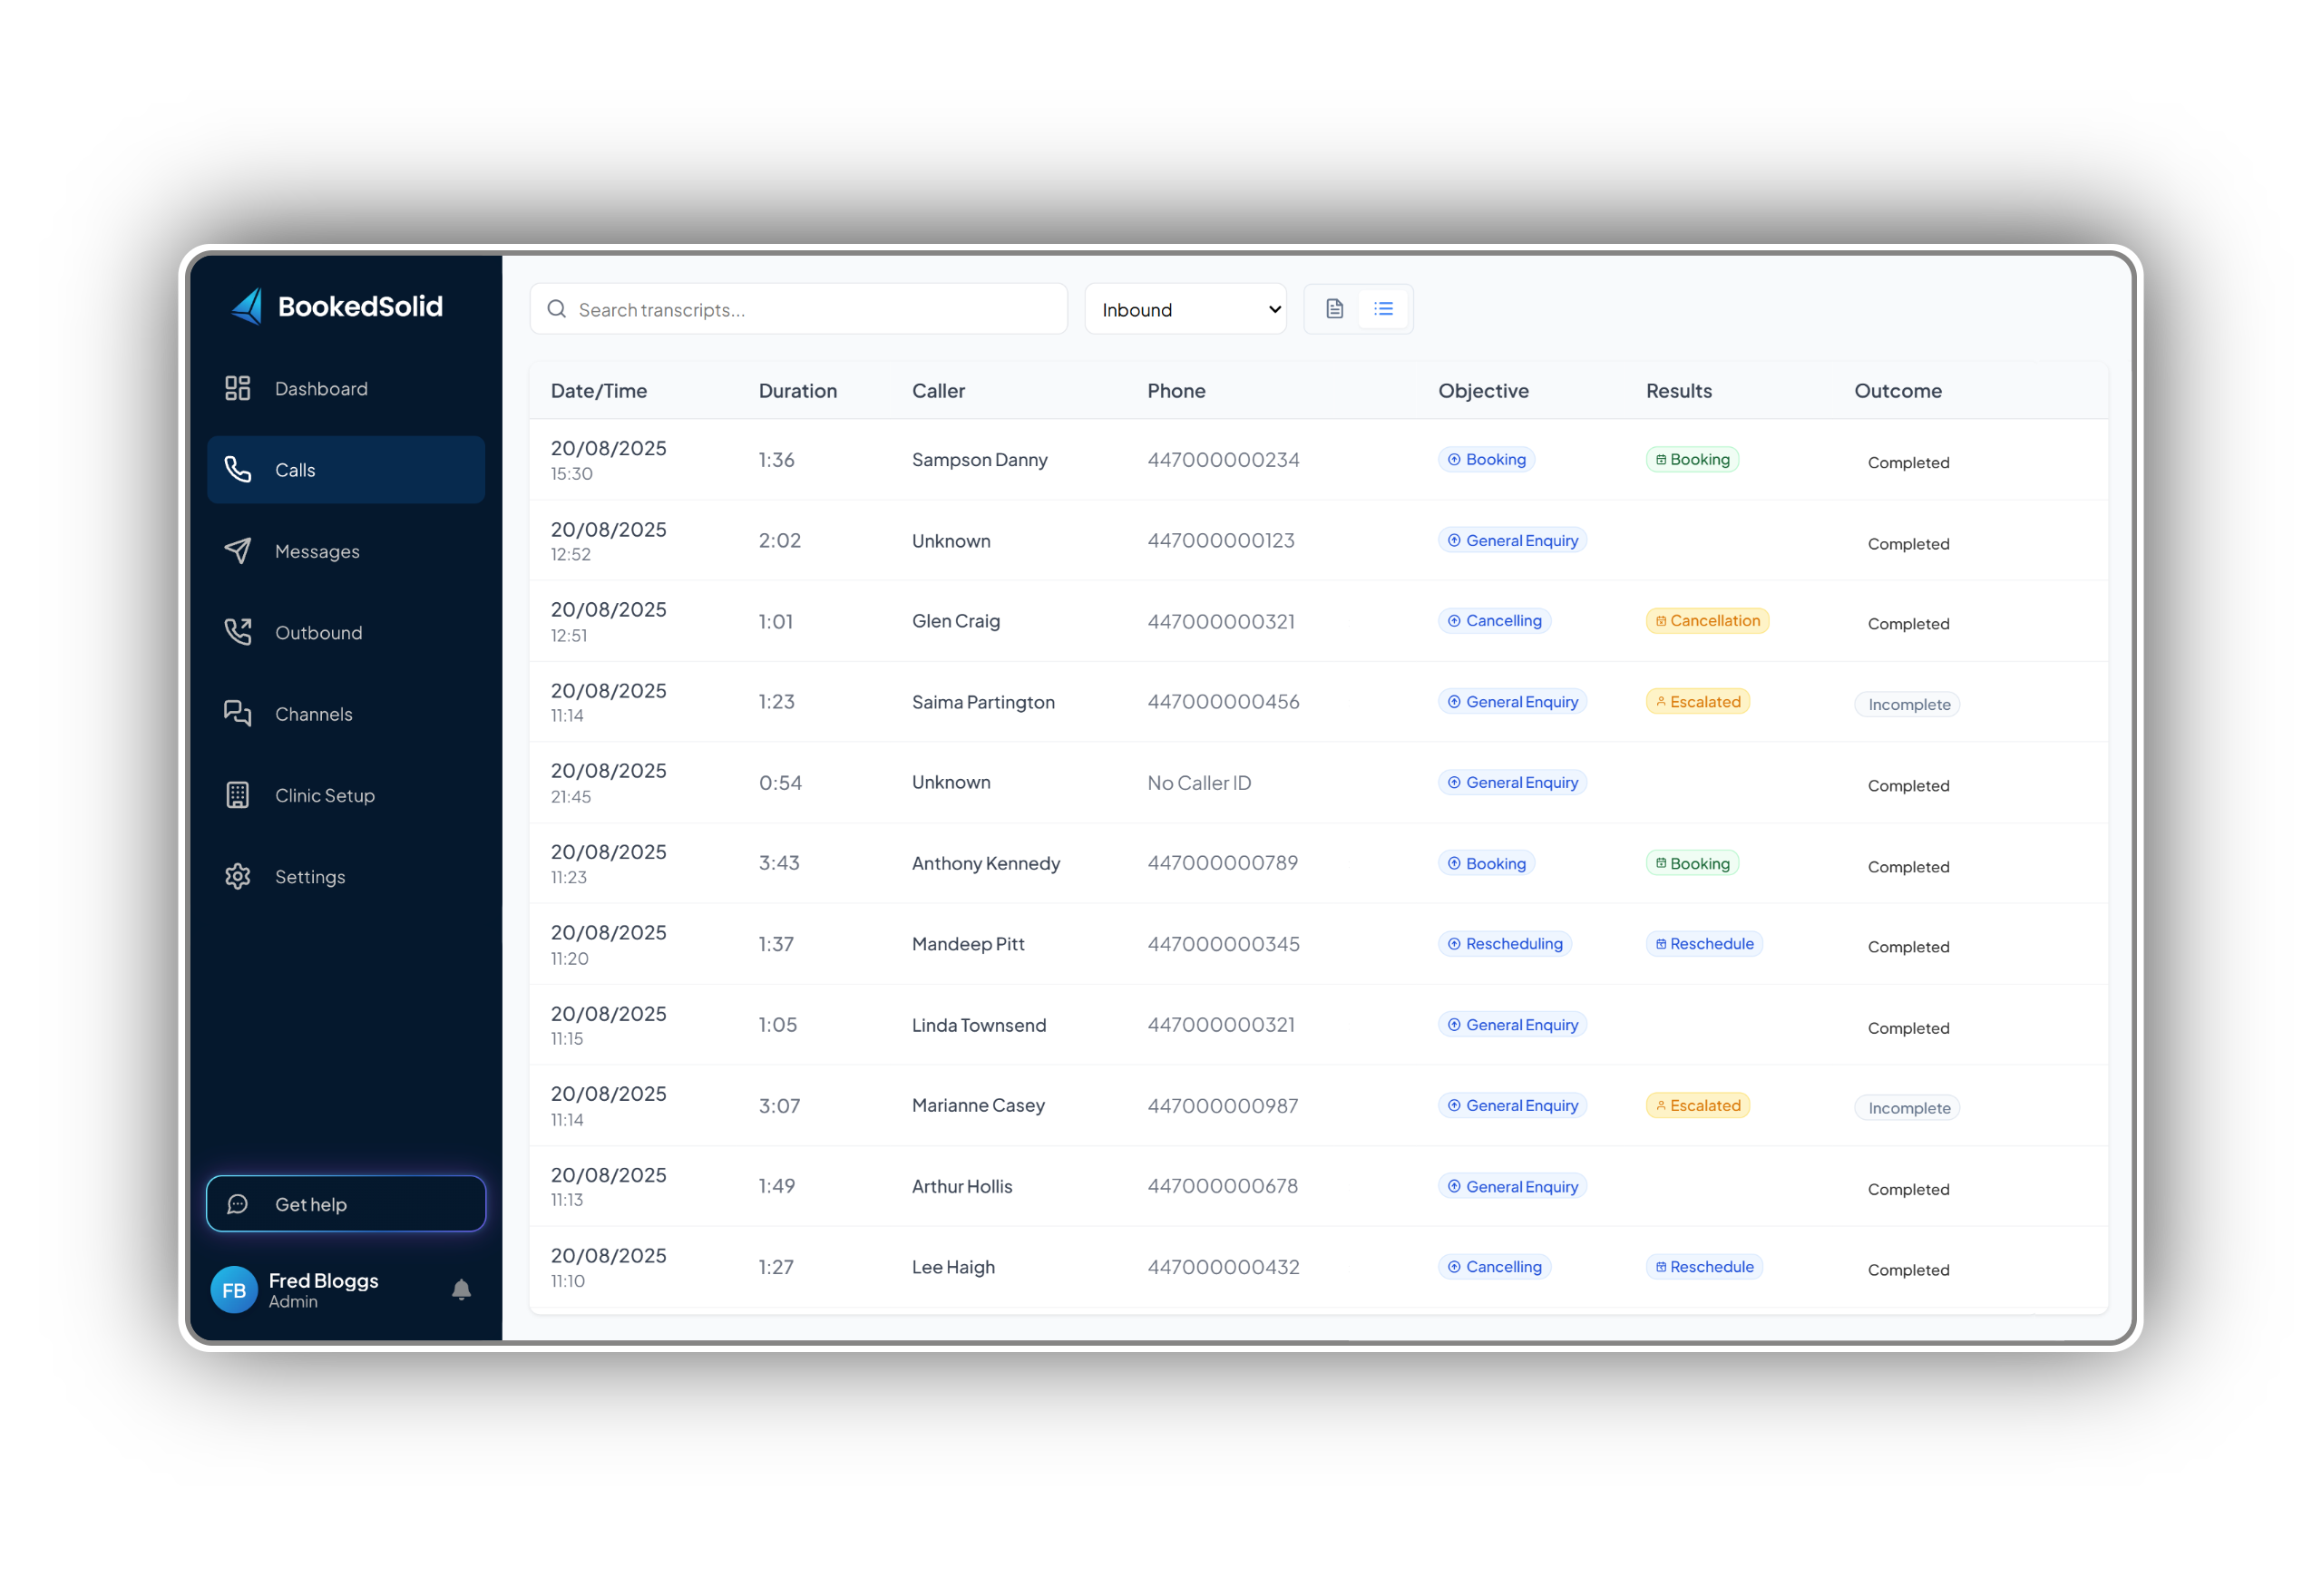This screenshot has width=2322, height=1596.
Task: Select the Calls icon in the sidebar
Action: [x=238, y=469]
